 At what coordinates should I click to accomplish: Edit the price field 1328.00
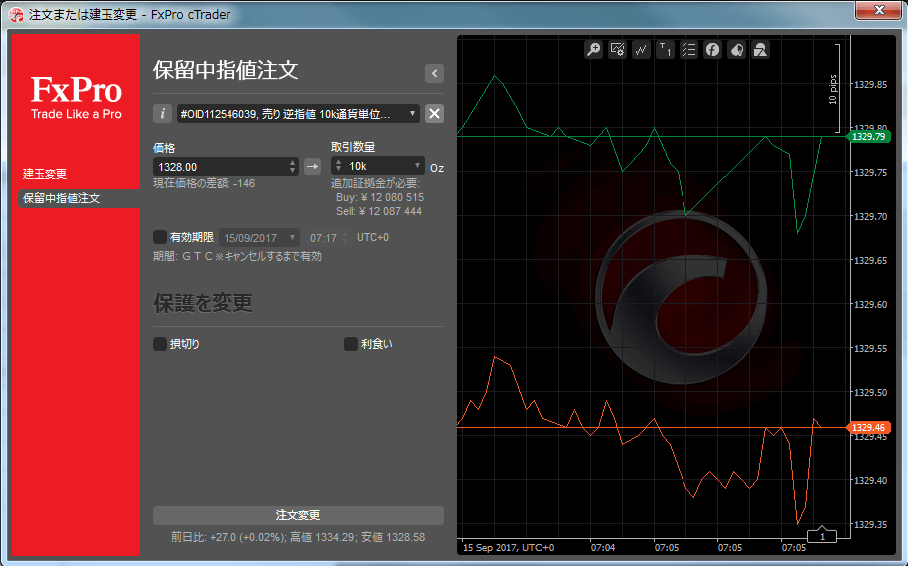click(x=221, y=167)
